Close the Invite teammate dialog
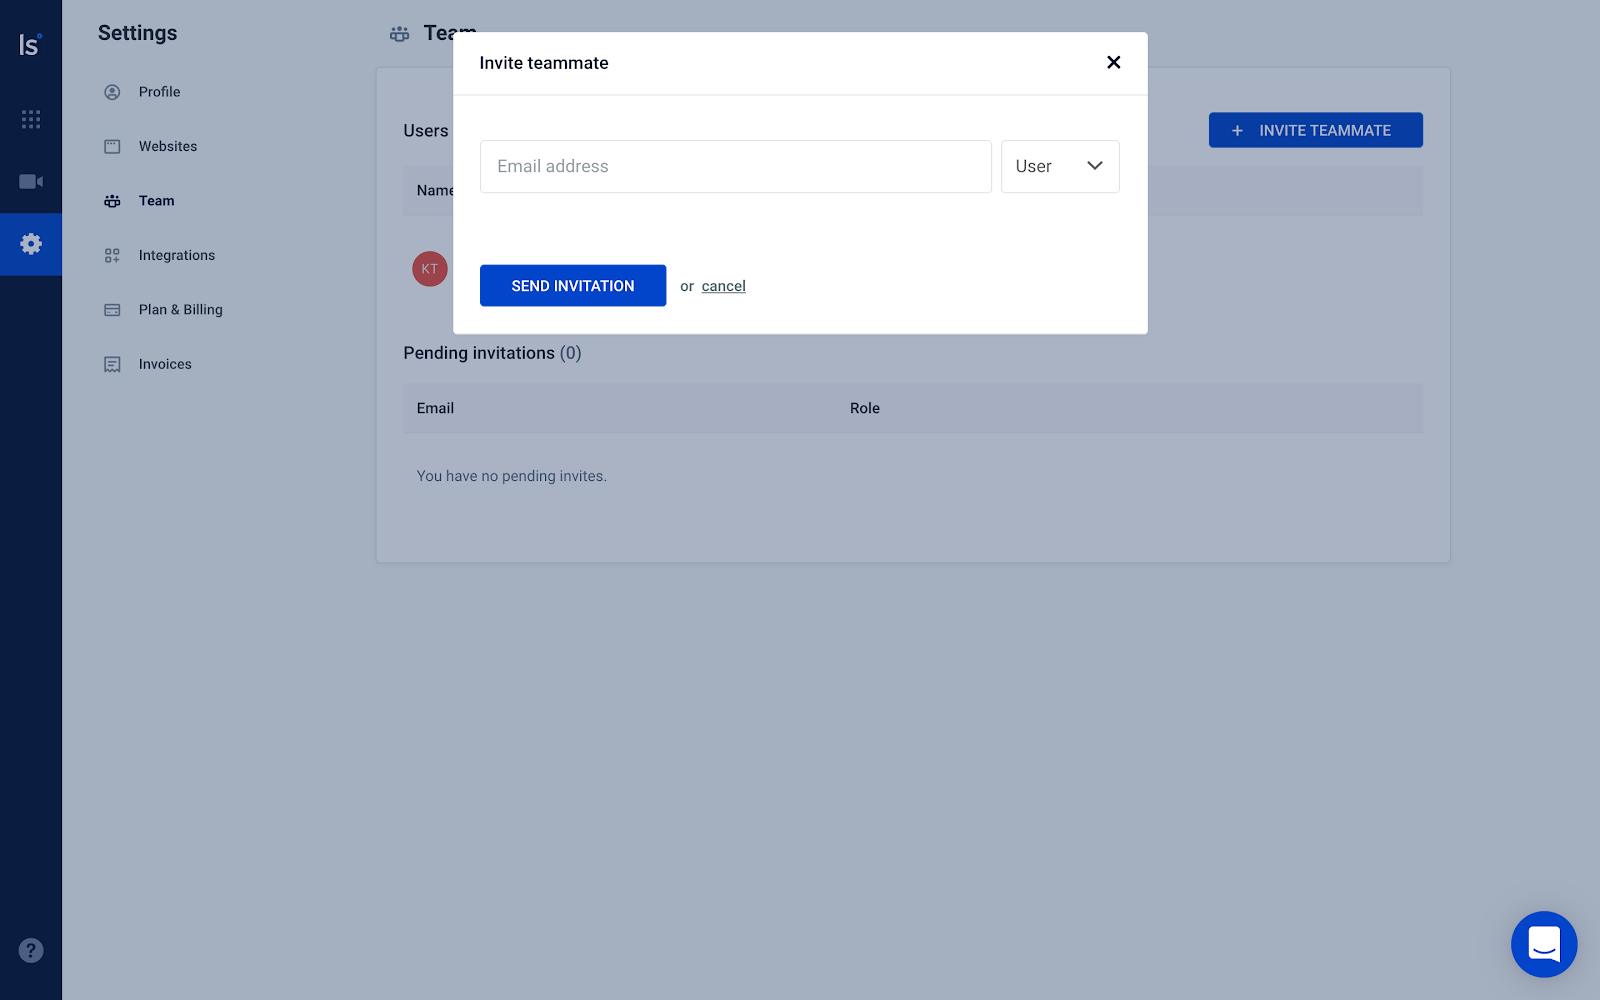 pos(1113,62)
